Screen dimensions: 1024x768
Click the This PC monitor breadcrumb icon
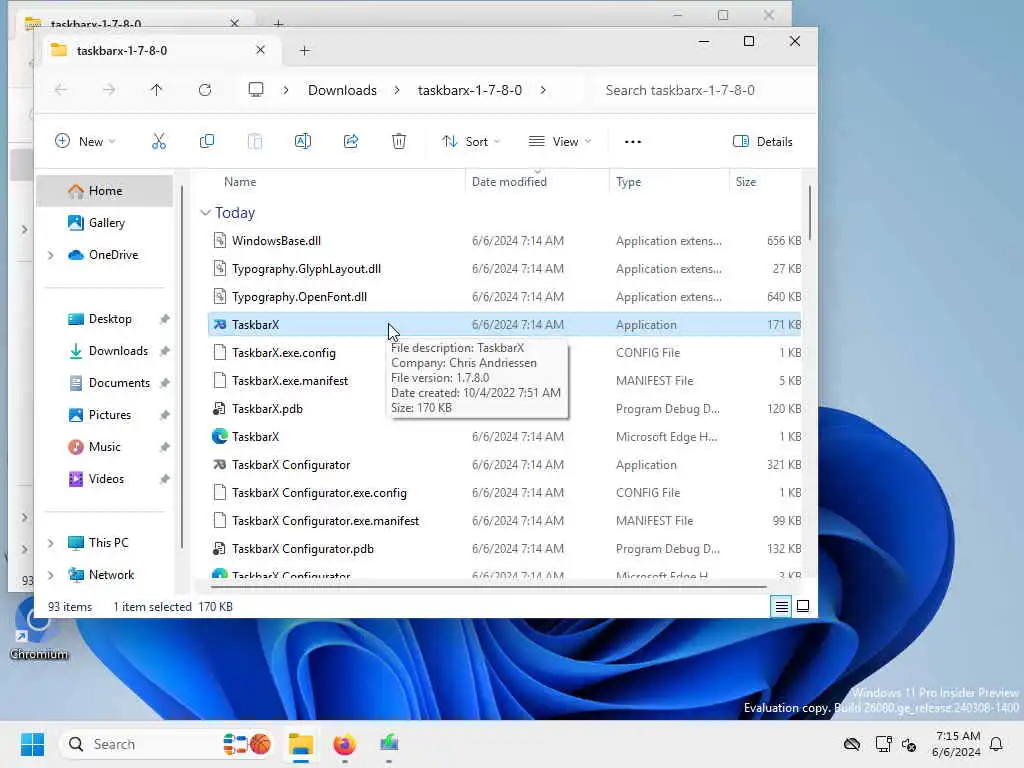(x=256, y=90)
